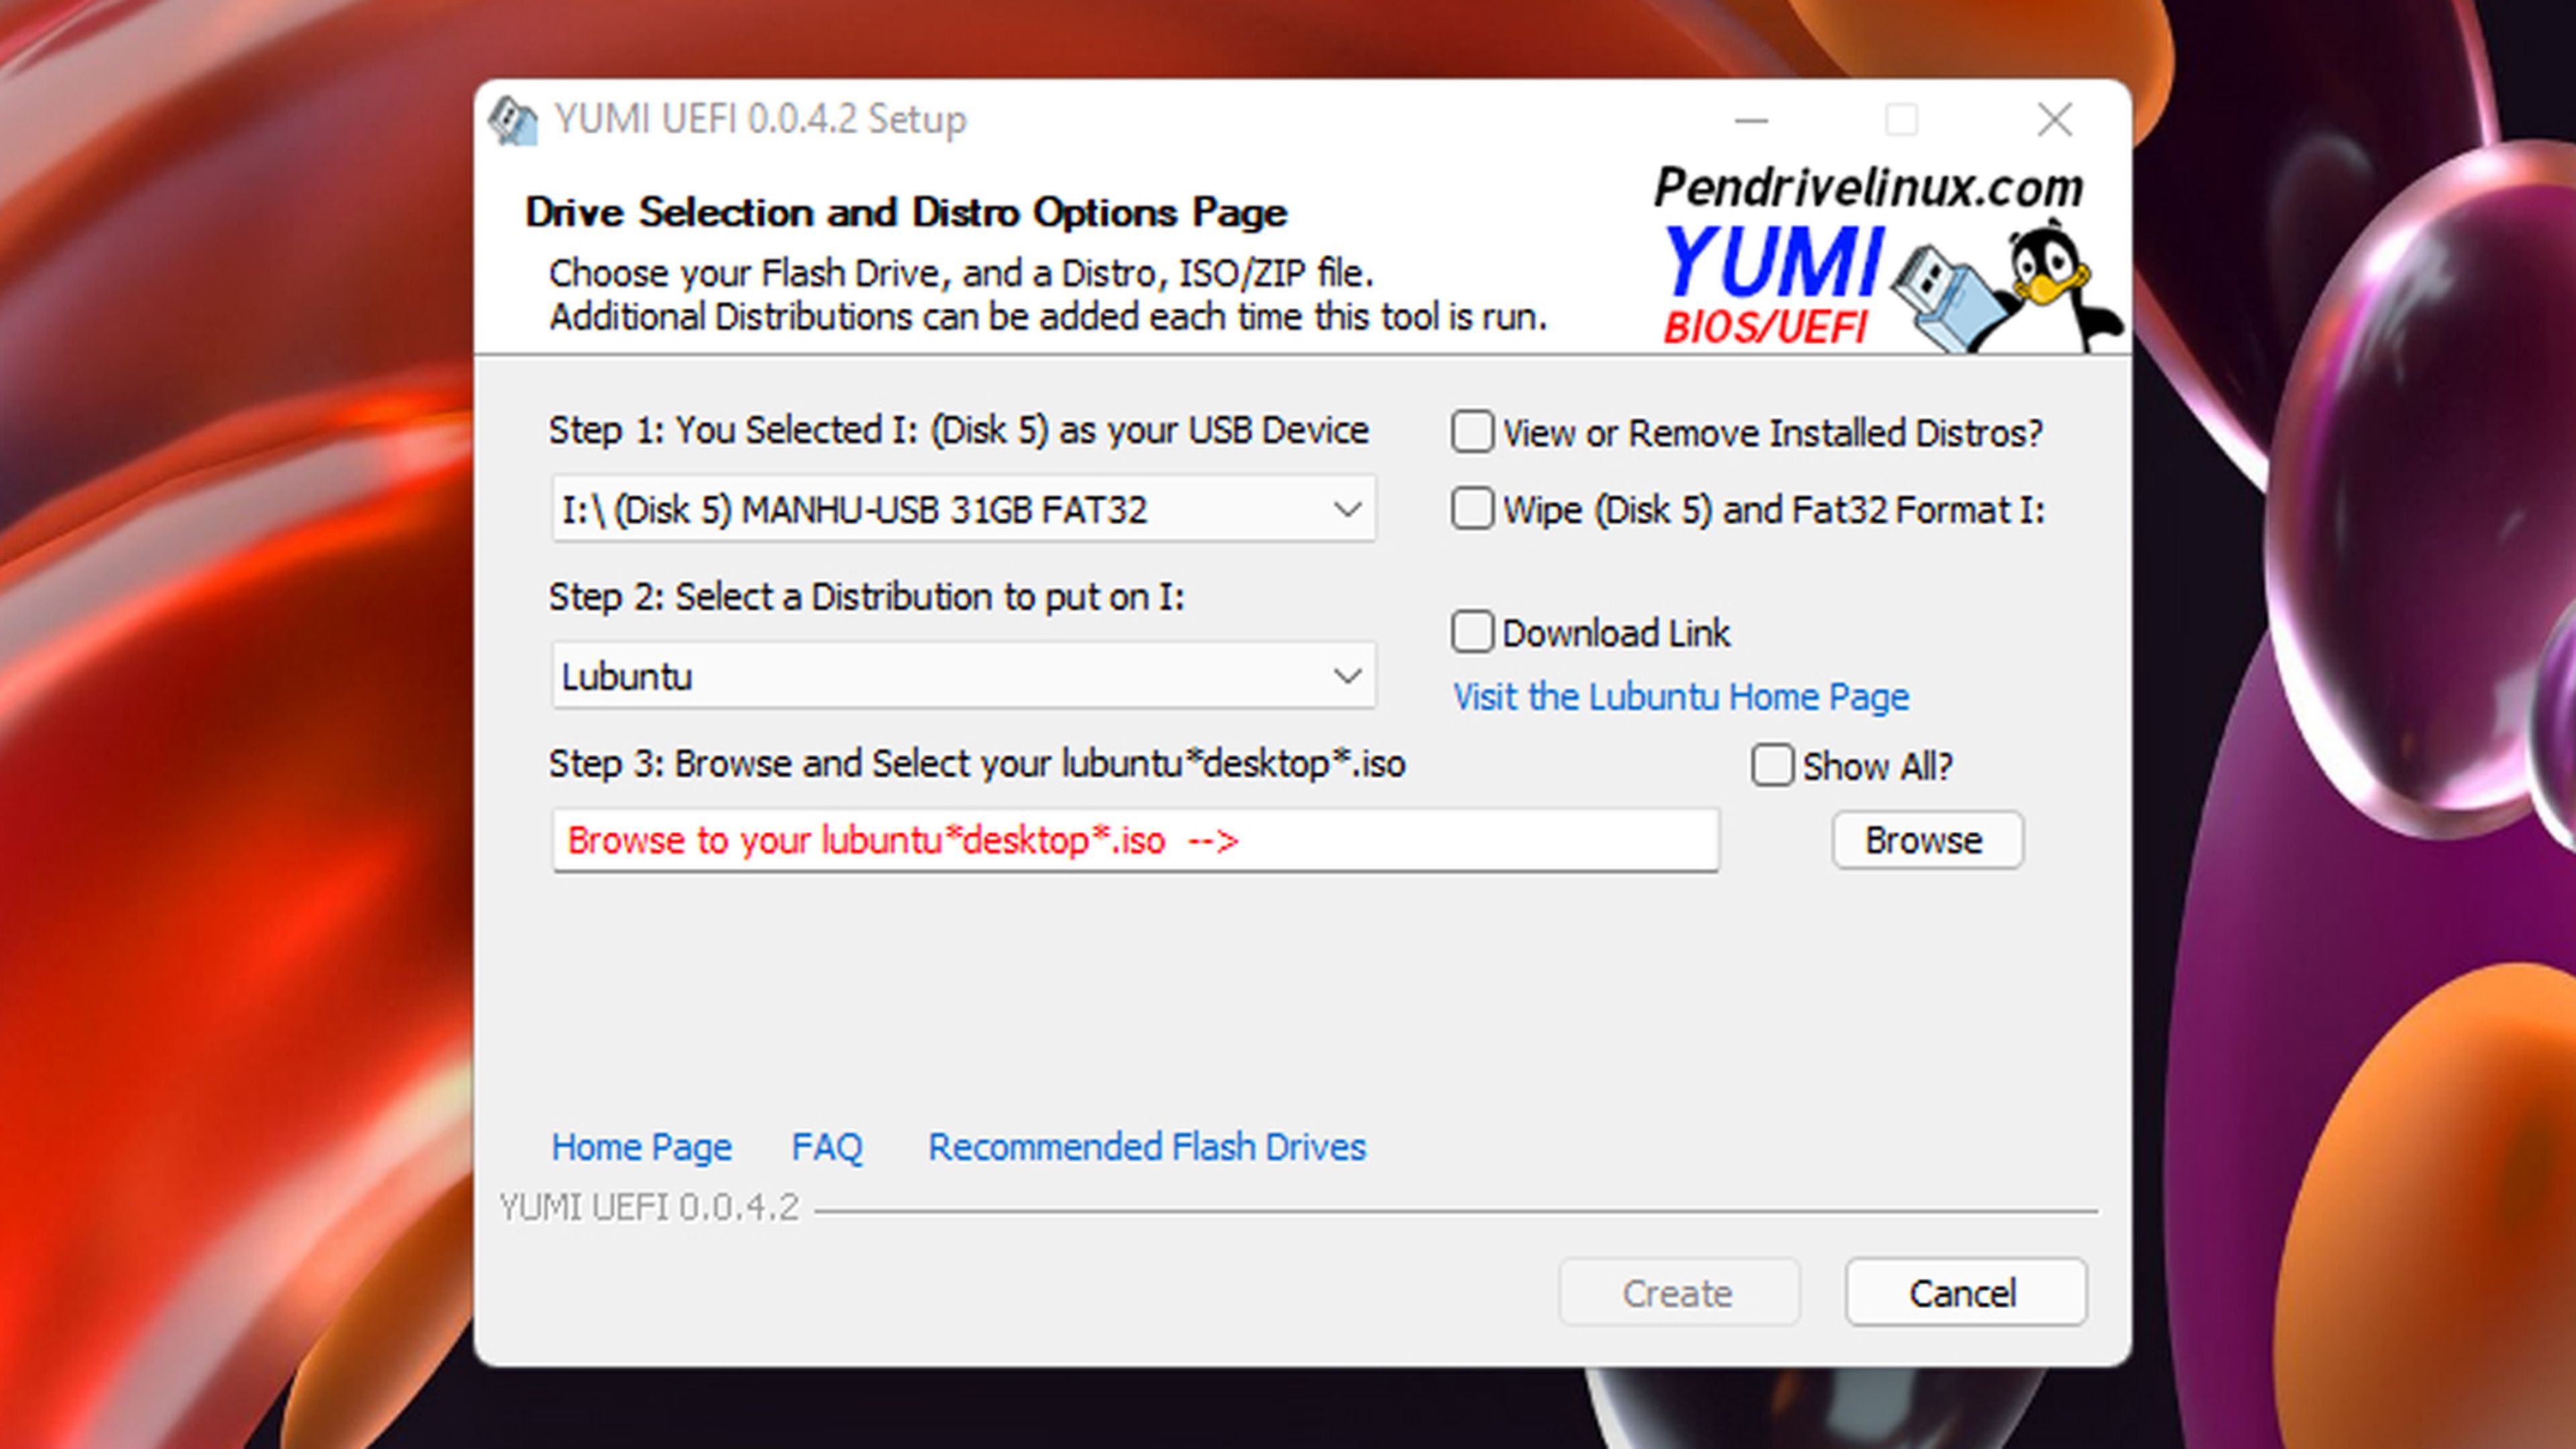Screen dimensions: 2576x1449
Task: Open Visit the Lubuntu Home Page link
Action: (x=1681, y=697)
